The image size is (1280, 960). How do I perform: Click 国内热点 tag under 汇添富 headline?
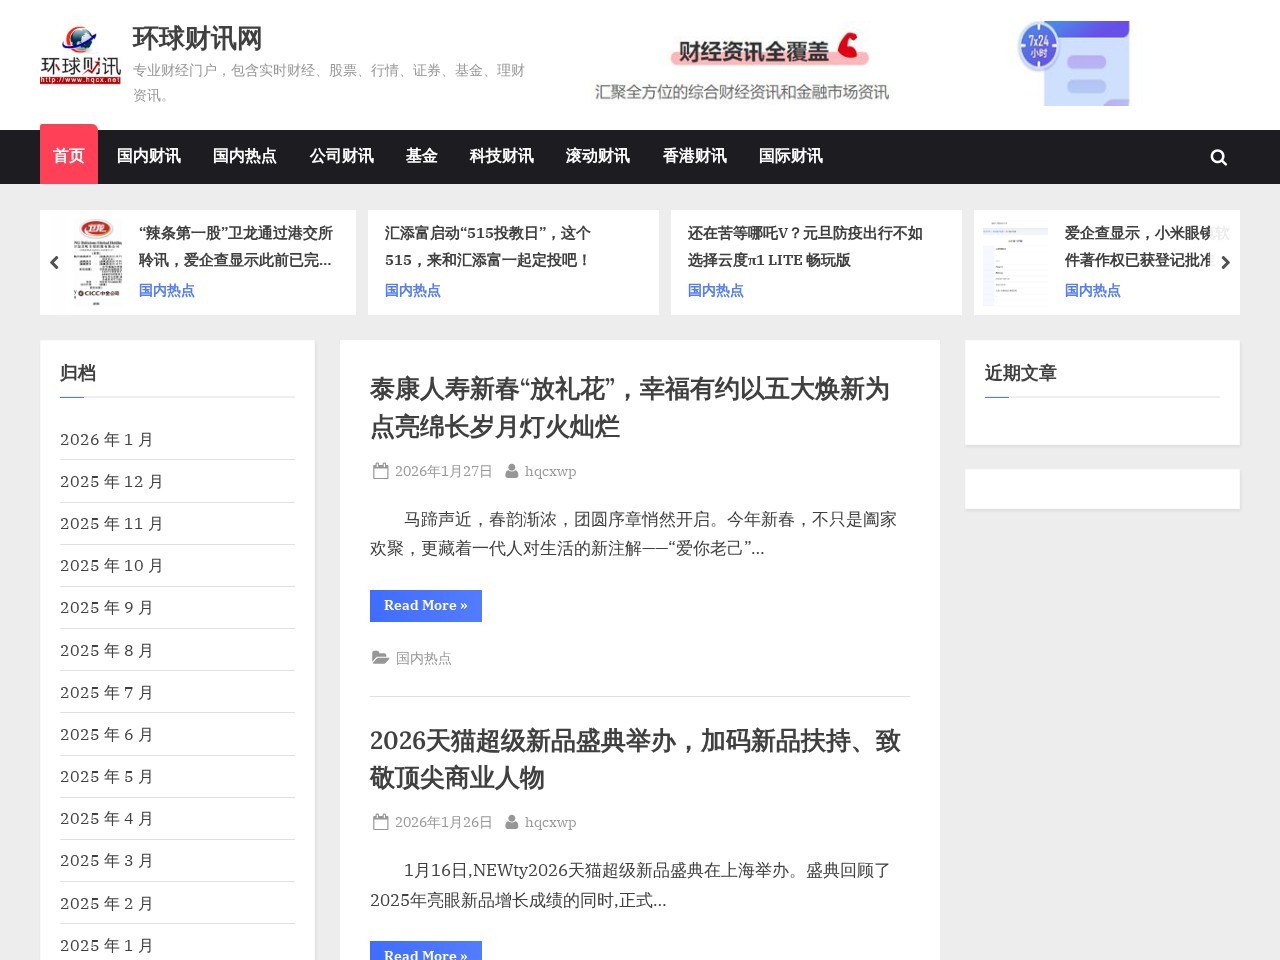[x=413, y=290]
